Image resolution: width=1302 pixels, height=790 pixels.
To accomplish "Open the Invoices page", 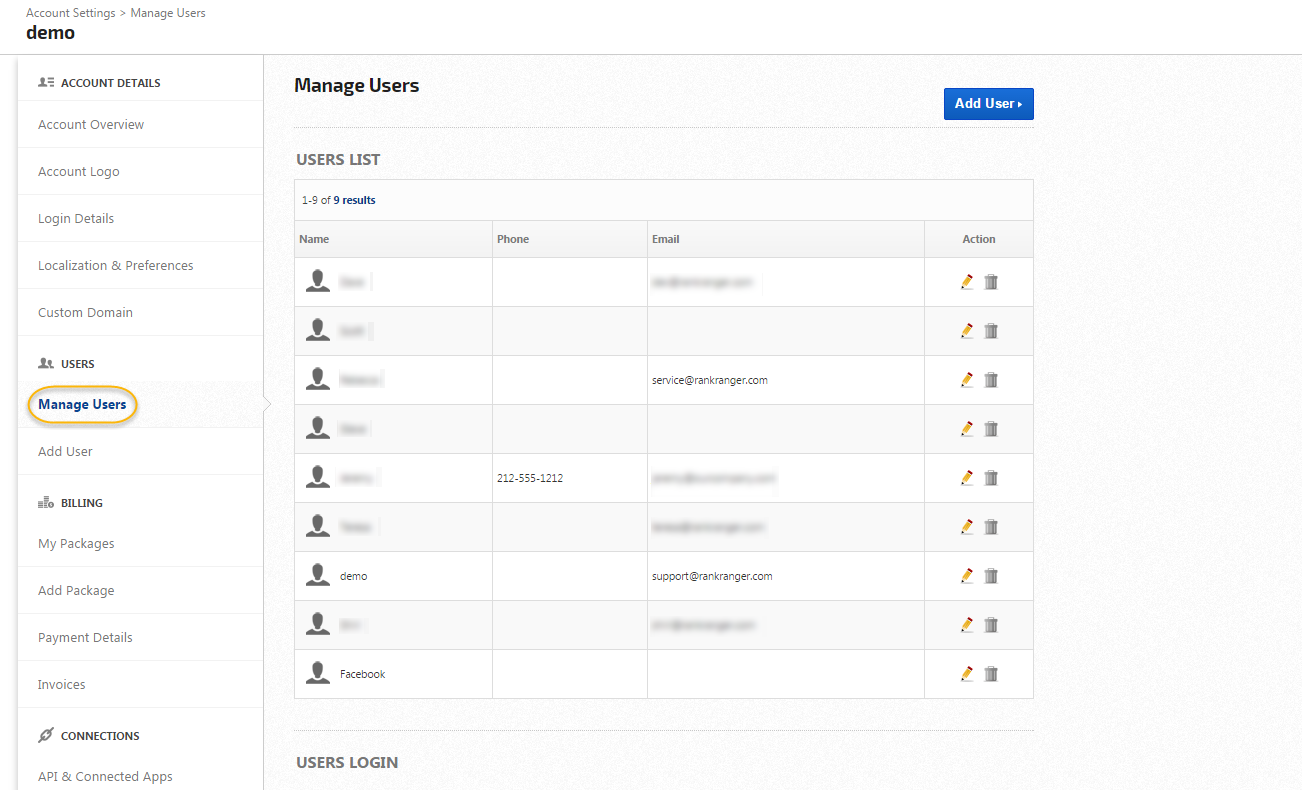I will 62,685.
